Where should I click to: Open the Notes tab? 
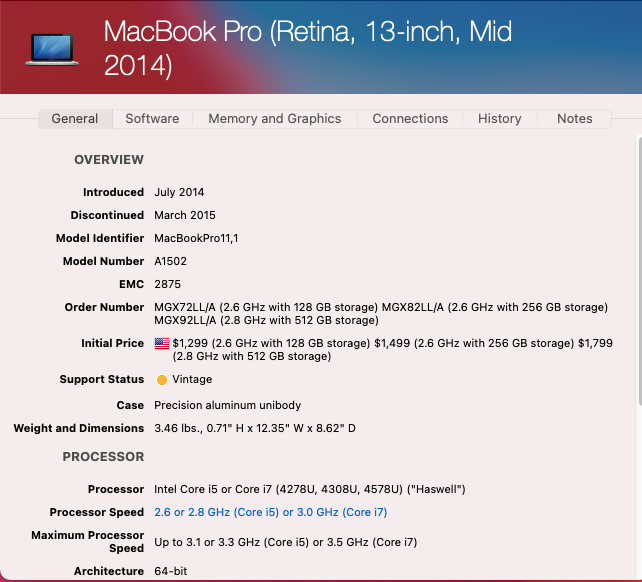tap(574, 119)
